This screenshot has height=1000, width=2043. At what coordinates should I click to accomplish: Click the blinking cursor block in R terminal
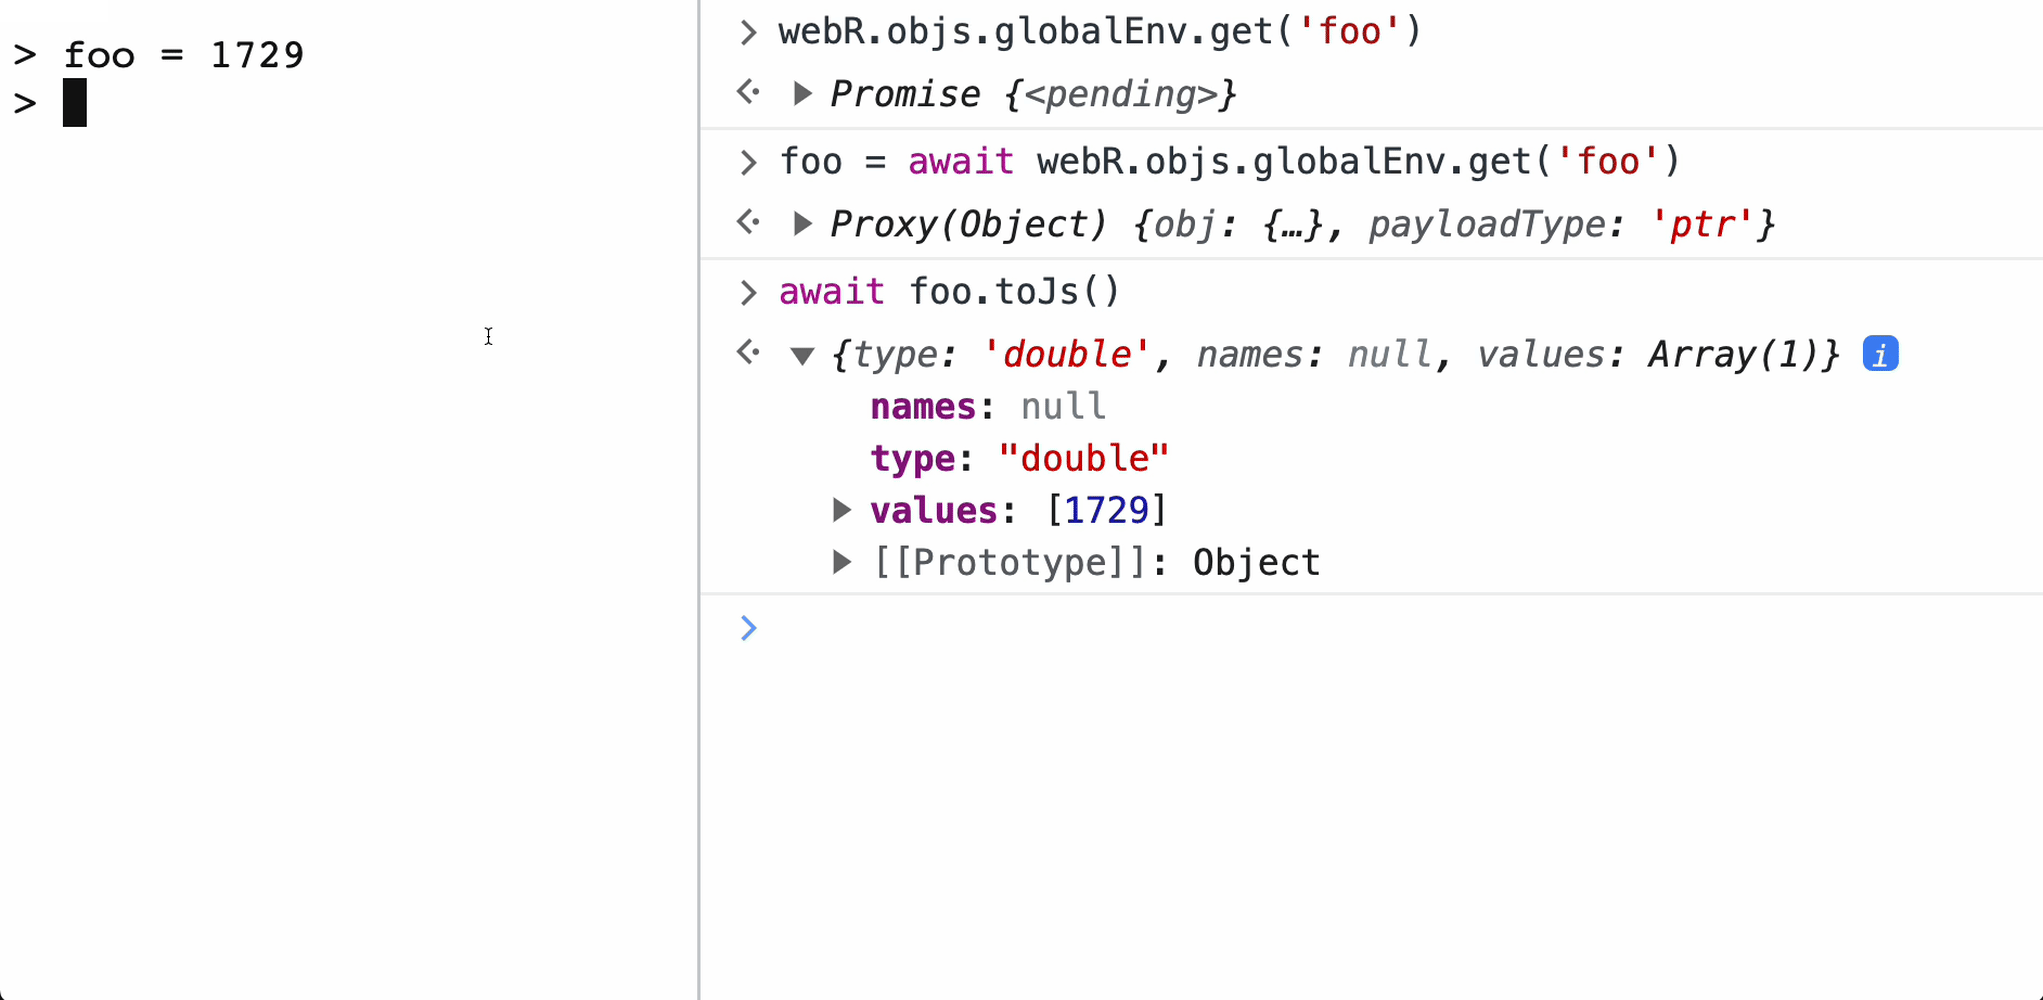[74, 103]
